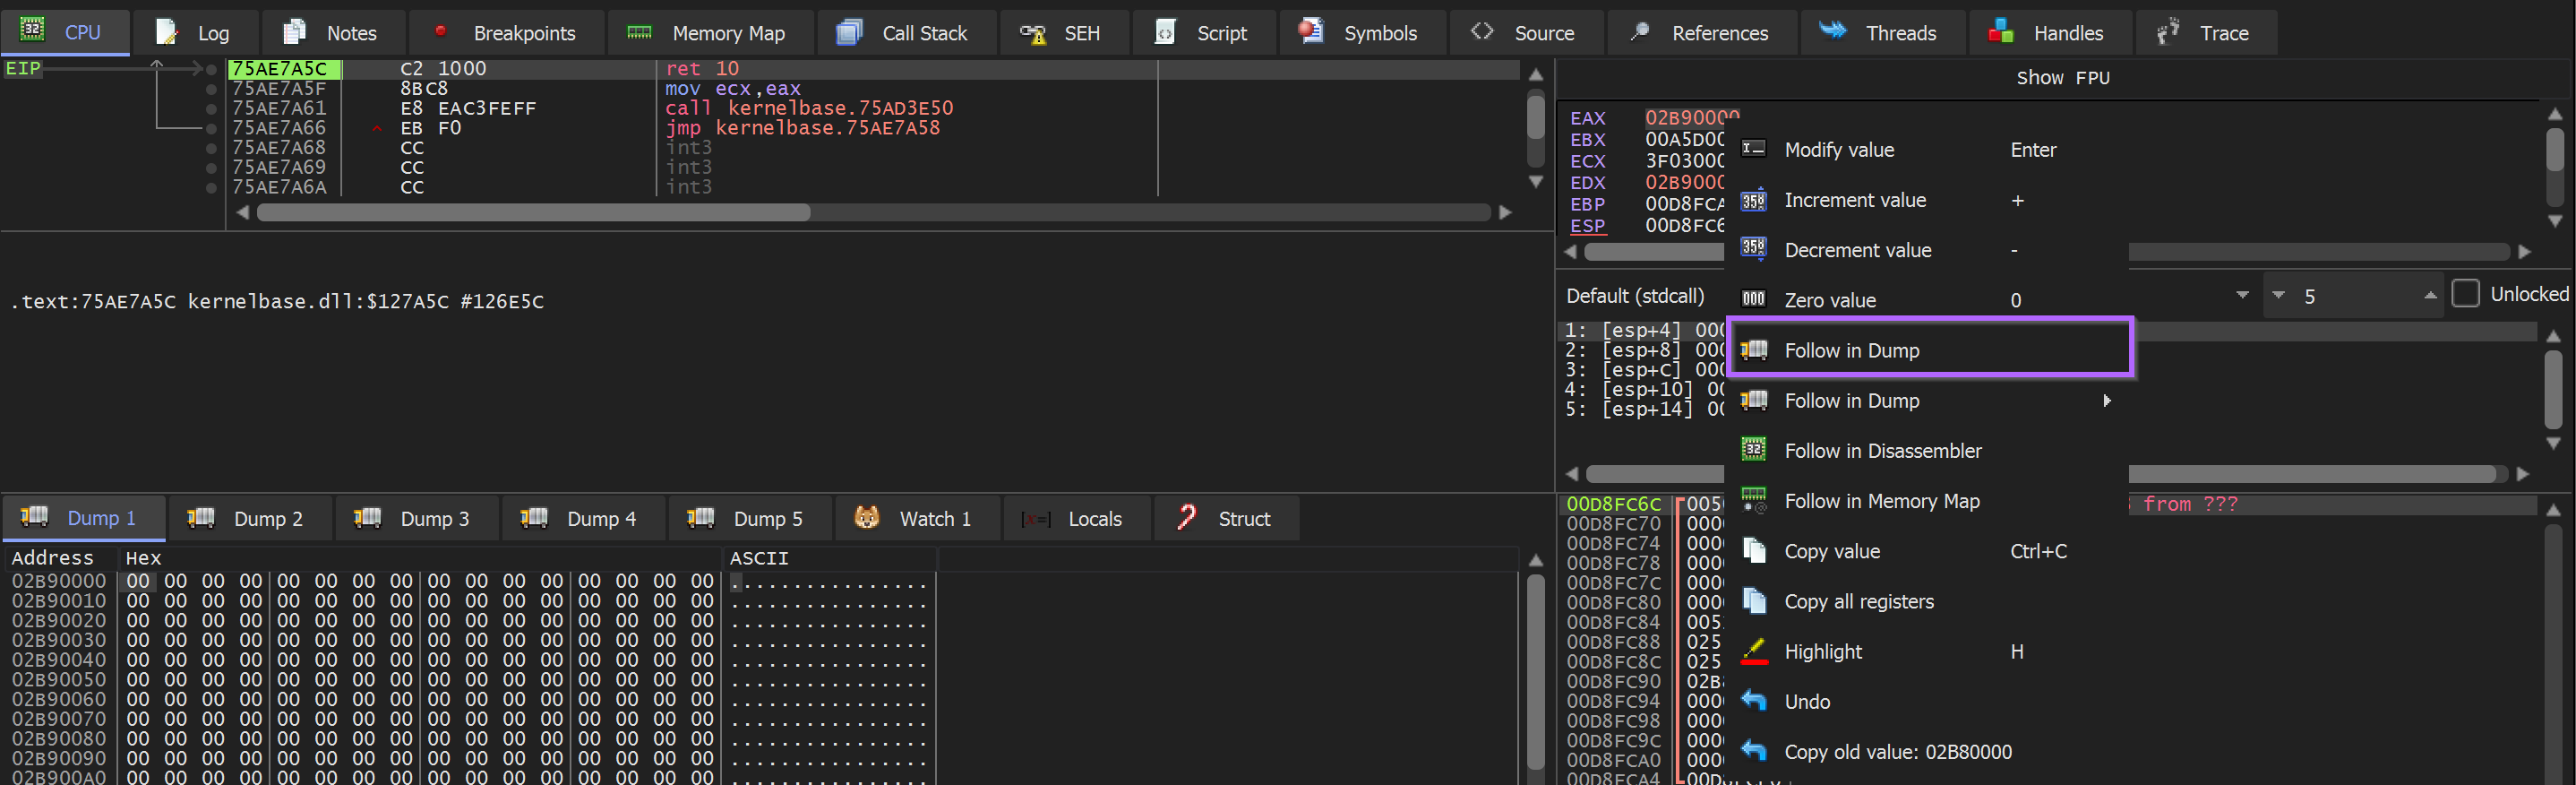Click the Show FPU button
2576x785 pixels.
point(2062,77)
